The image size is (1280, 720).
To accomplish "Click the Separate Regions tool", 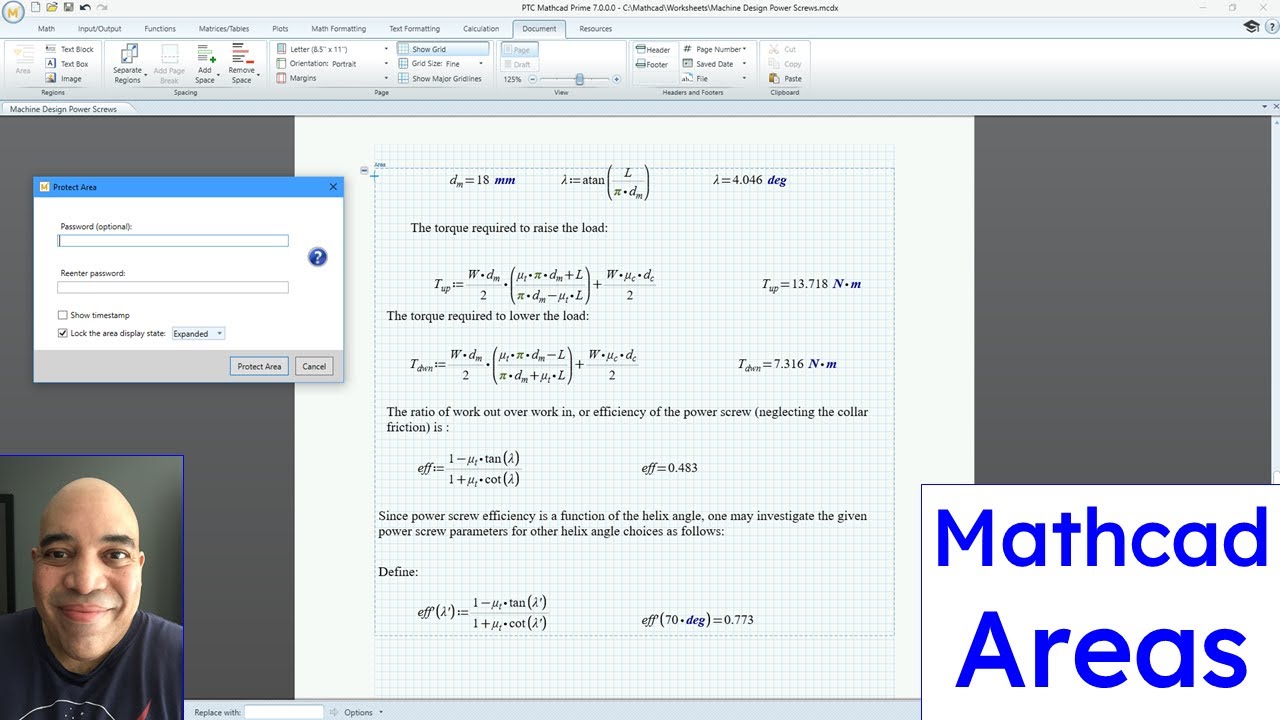I will click(128, 63).
